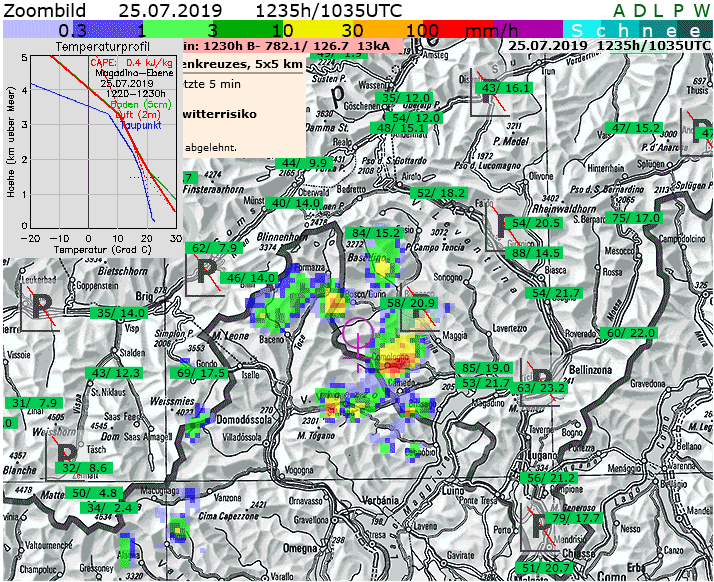Select the letter L link in header
Image resolution: width=714 pixels, height=582 pixels.
click(659, 11)
